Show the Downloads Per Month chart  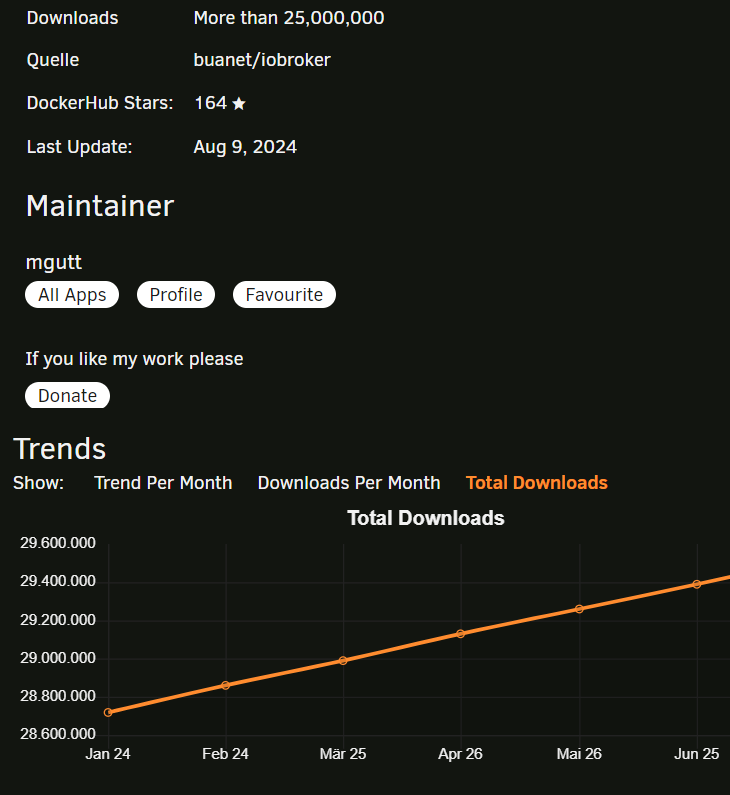pos(349,483)
